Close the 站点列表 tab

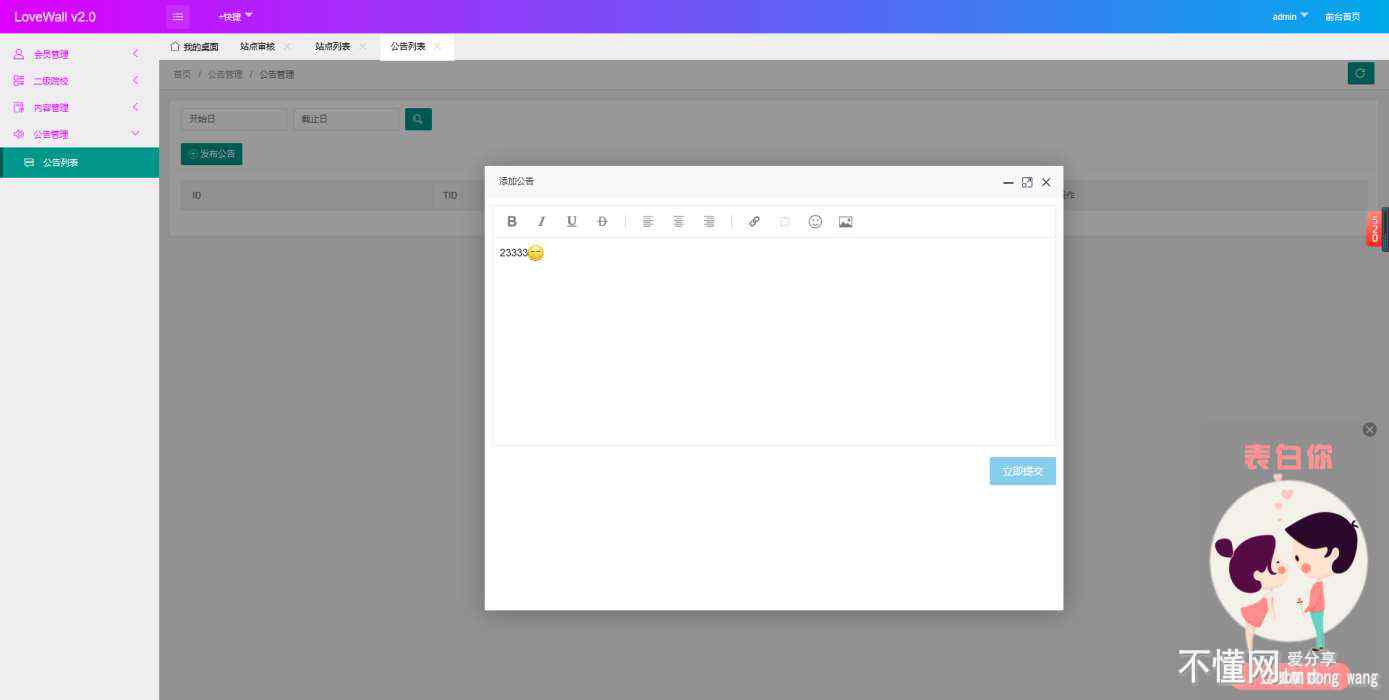pyautogui.click(x=362, y=46)
